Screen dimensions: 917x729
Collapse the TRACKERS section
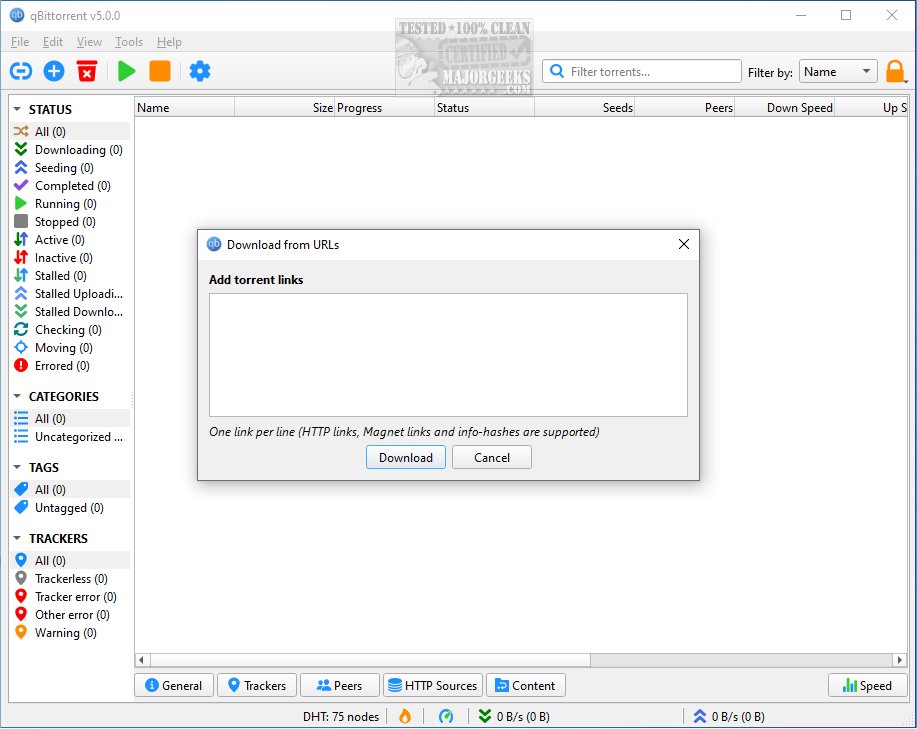[x=17, y=538]
